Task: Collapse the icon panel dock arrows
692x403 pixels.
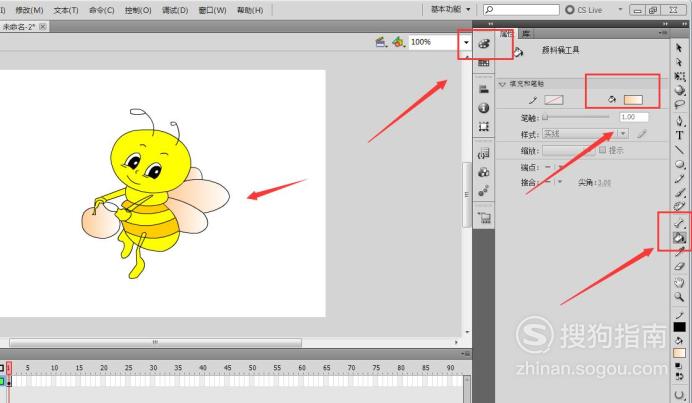Action: [x=490, y=24]
